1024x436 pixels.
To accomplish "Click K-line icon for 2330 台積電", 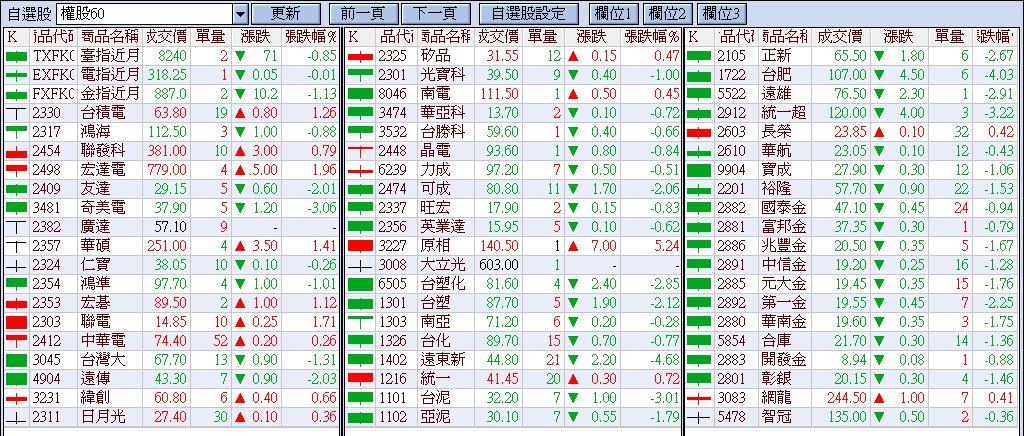I will pos(17,114).
